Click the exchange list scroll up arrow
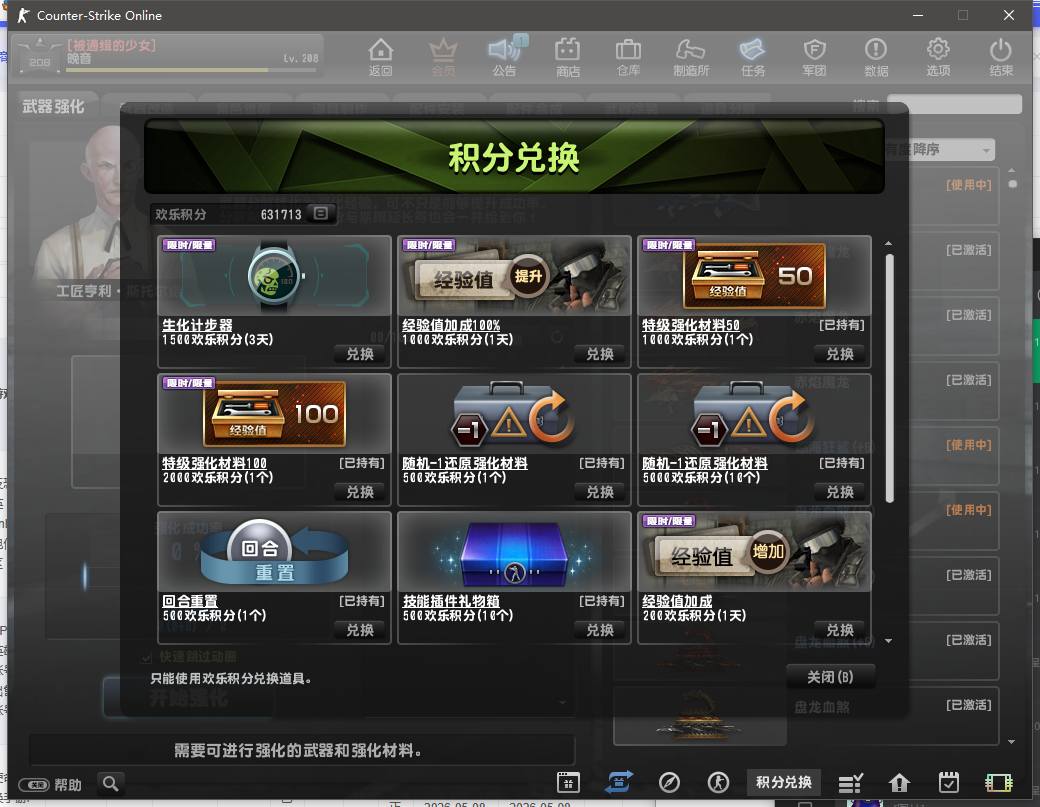This screenshot has height=807, width=1040. [x=889, y=243]
